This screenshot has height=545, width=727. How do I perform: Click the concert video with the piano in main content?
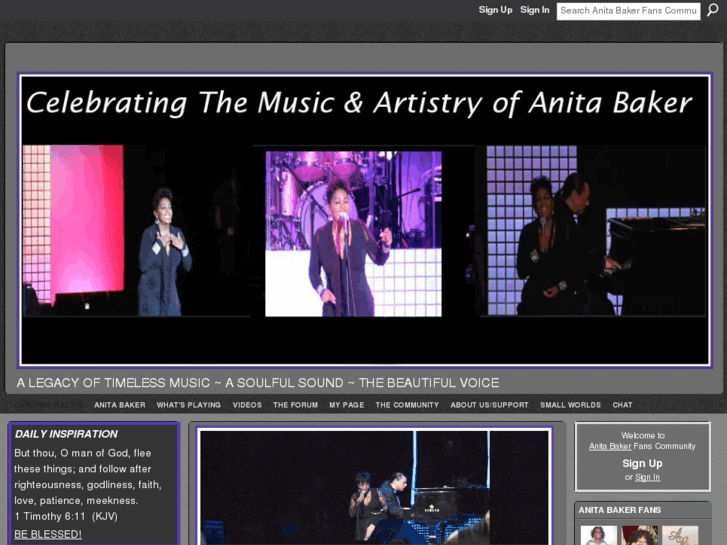(374, 487)
